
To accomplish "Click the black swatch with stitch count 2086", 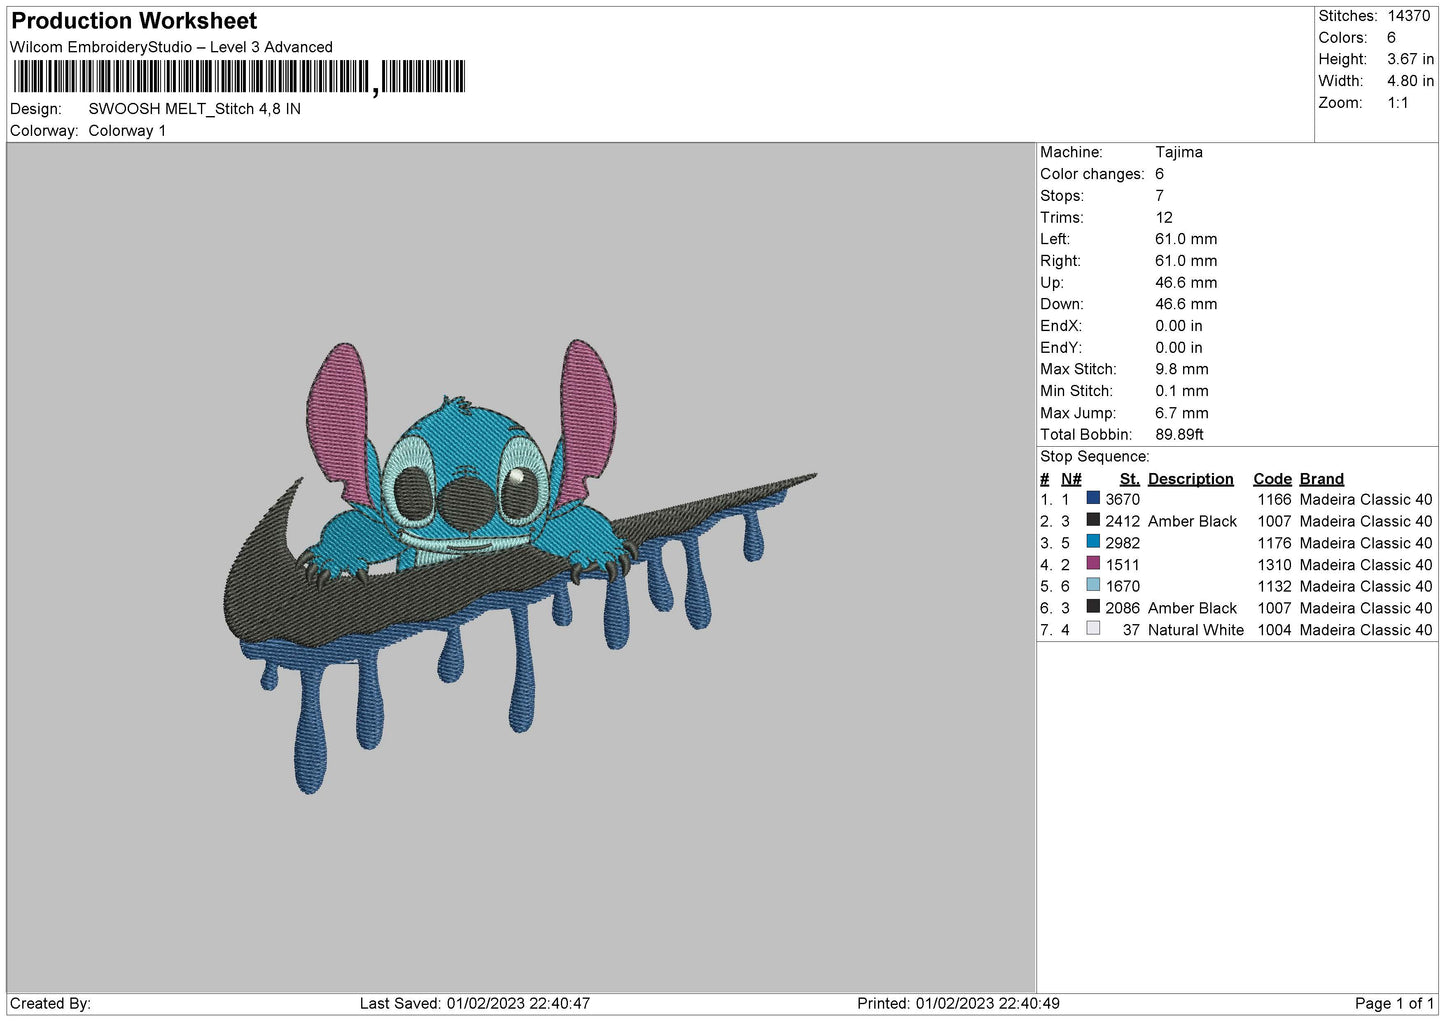I will [1093, 607].
